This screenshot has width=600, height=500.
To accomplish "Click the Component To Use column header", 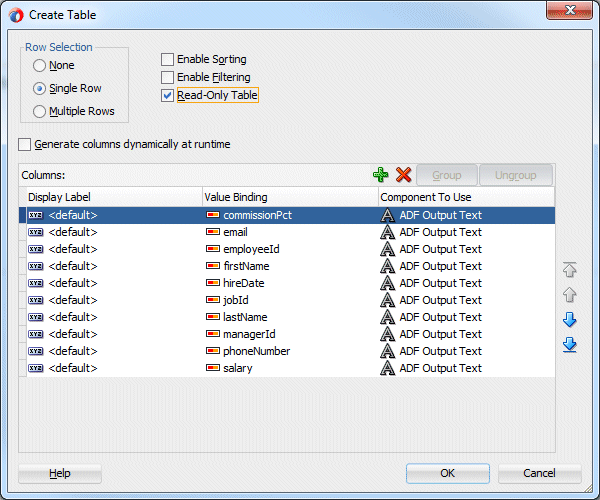I will (466, 197).
